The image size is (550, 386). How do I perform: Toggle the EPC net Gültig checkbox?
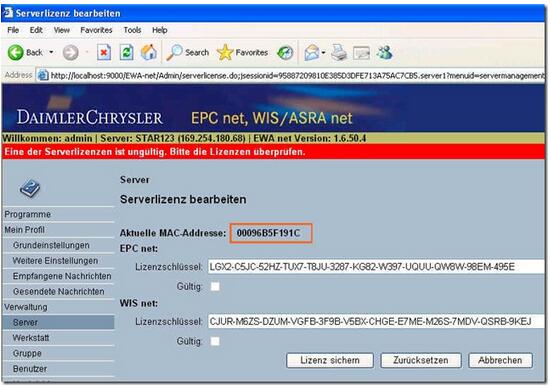click(x=215, y=287)
